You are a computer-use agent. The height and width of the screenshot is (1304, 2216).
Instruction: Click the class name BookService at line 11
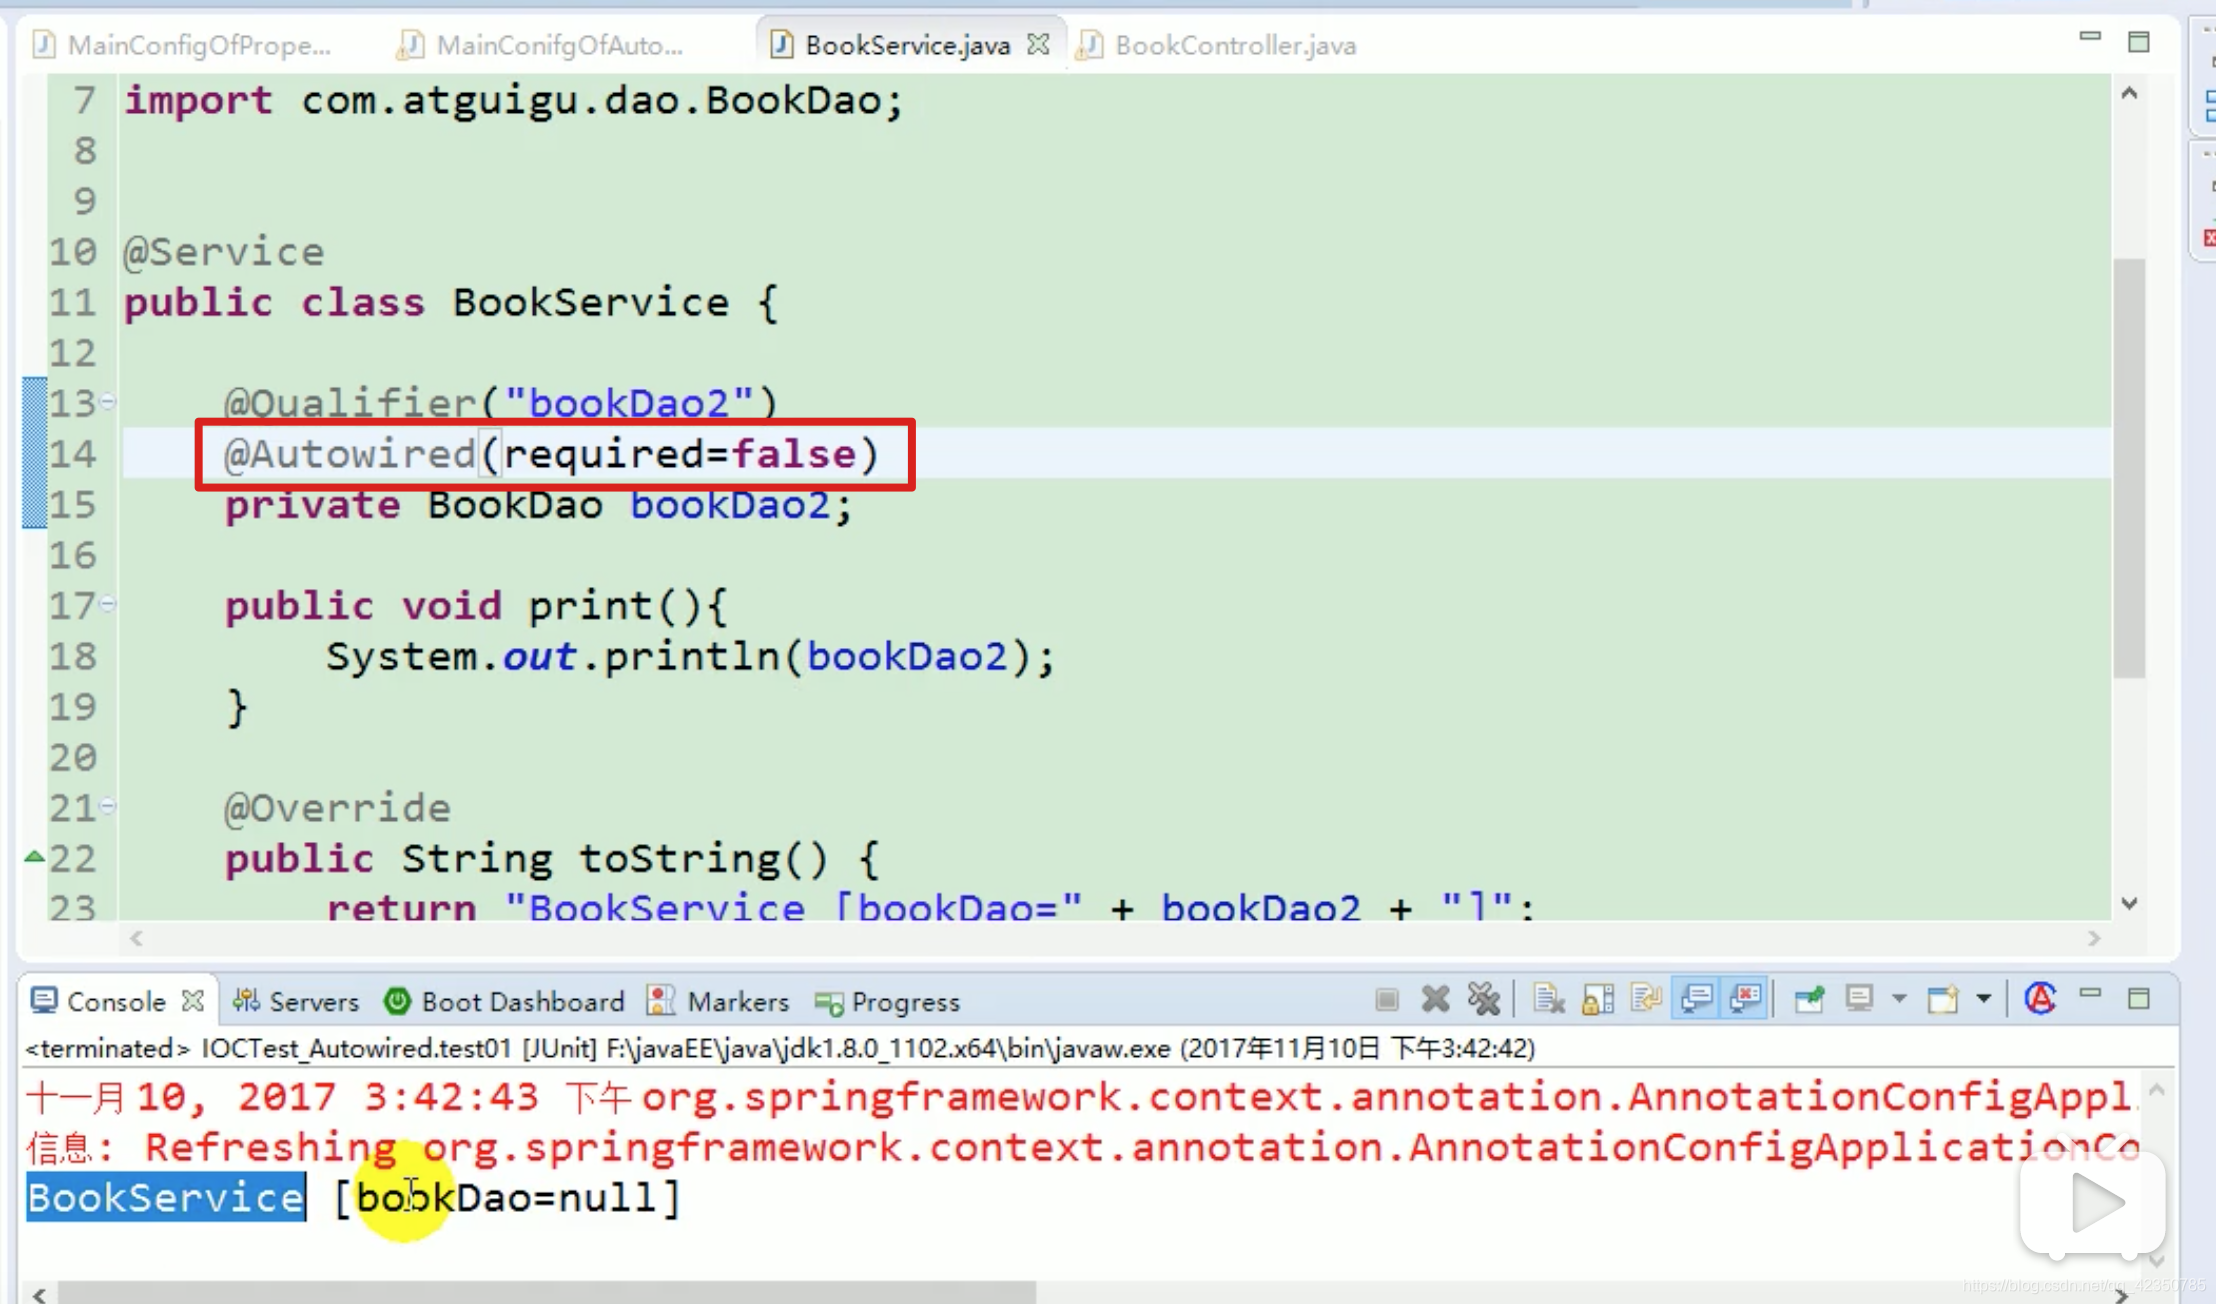pyautogui.click(x=591, y=301)
